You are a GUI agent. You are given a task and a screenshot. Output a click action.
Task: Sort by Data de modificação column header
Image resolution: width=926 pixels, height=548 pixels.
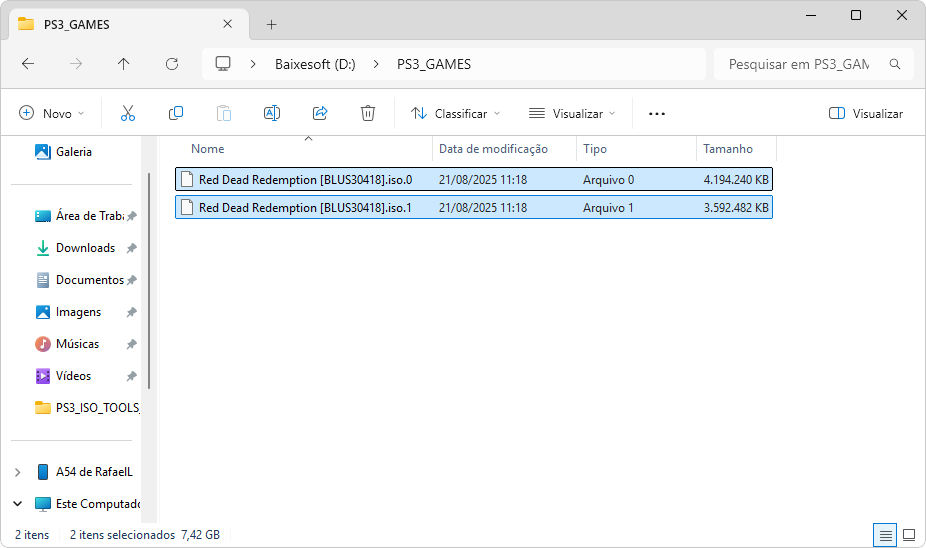(x=493, y=149)
